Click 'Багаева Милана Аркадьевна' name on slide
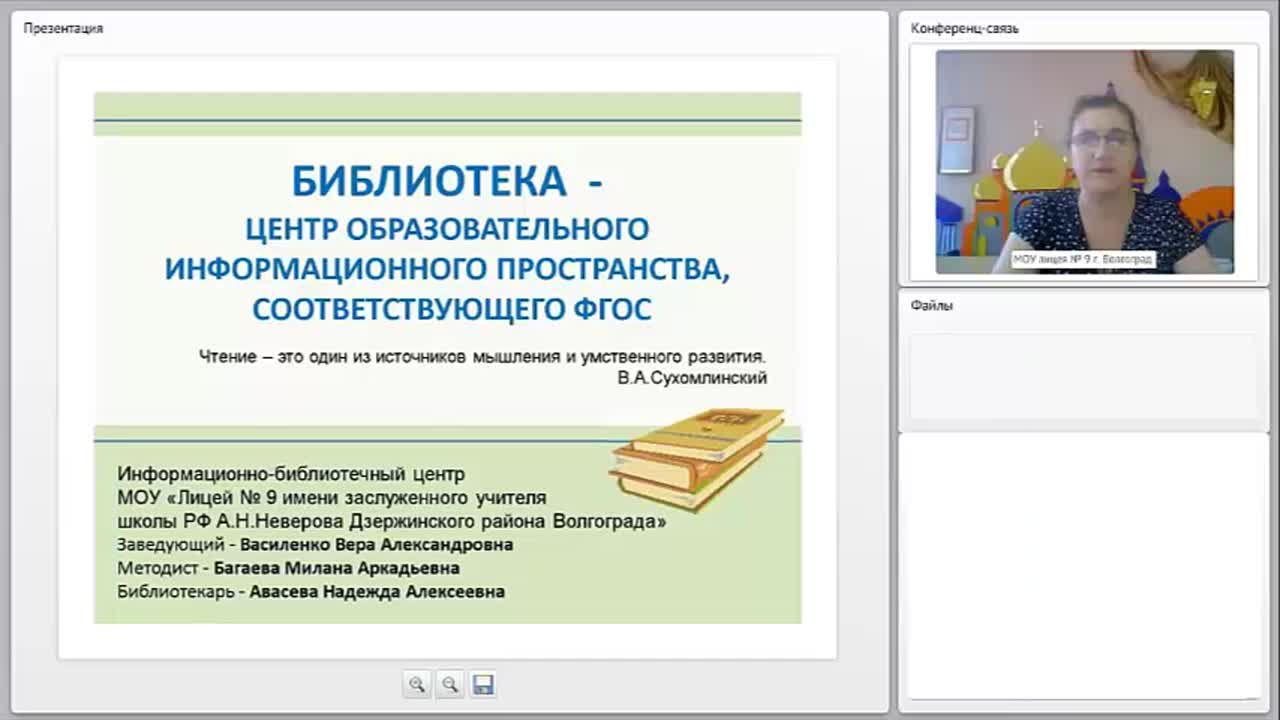Image resolution: width=1280 pixels, height=720 pixels. 337,568
